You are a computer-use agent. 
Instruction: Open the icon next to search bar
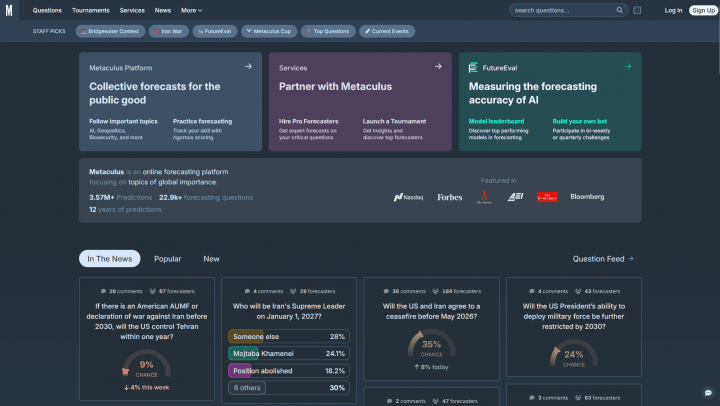638,10
